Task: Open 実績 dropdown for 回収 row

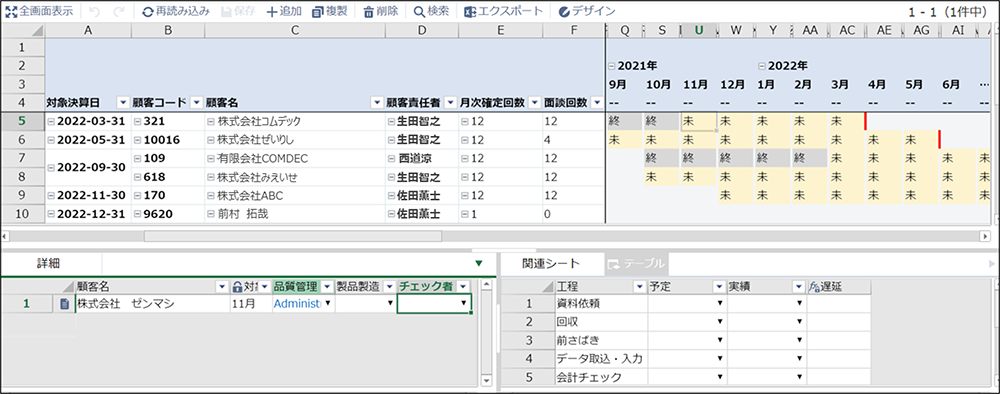Action: click(799, 323)
